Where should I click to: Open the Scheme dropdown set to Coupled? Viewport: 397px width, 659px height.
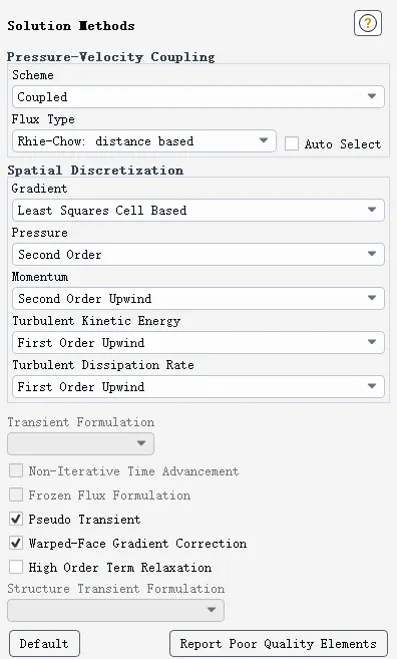tap(198, 97)
